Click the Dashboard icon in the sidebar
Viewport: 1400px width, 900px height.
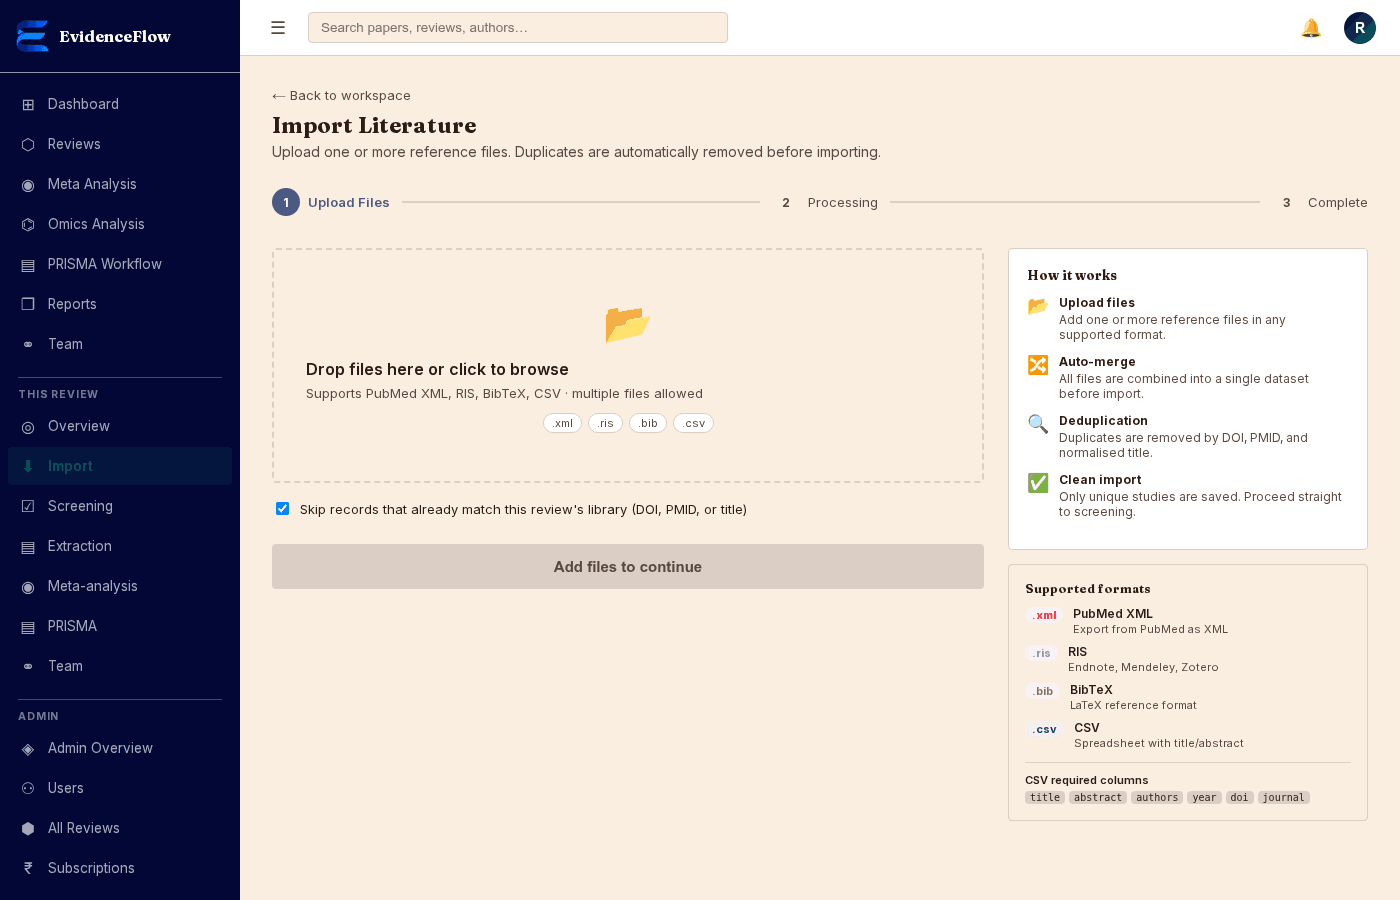(x=28, y=104)
